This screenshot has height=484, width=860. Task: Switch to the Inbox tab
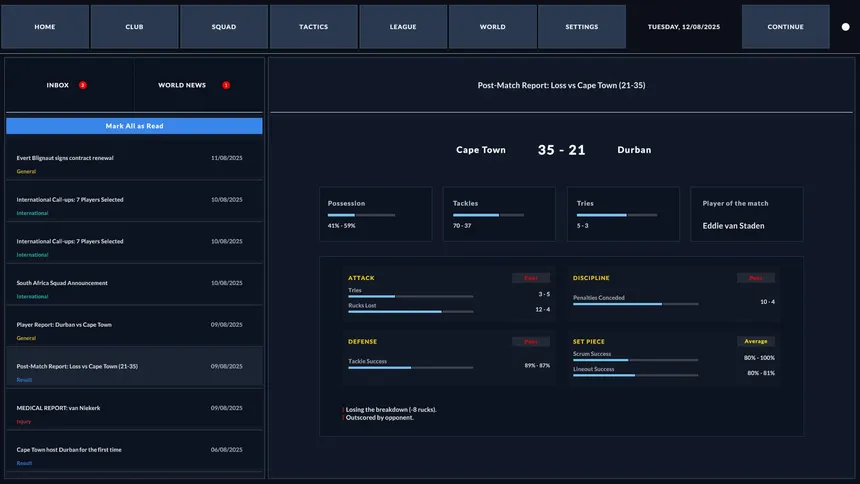[x=70, y=85]
